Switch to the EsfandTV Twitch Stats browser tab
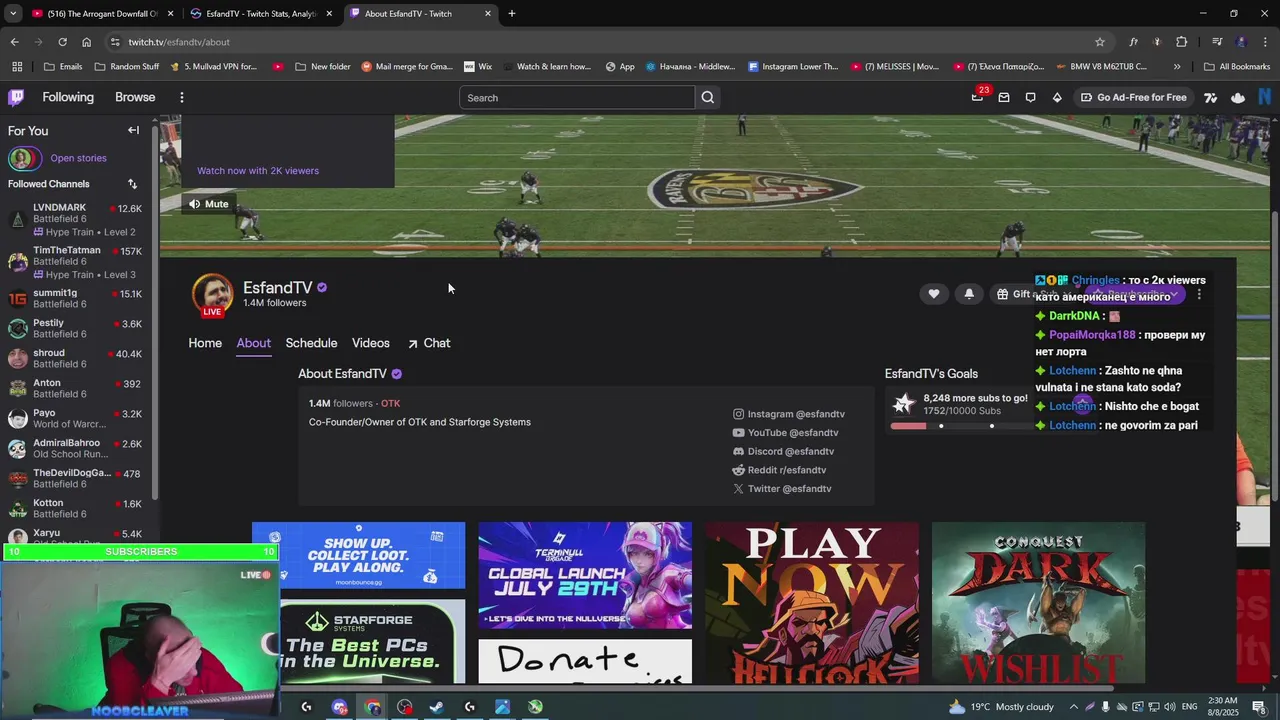1280x720 pixels. click(261, 14)
